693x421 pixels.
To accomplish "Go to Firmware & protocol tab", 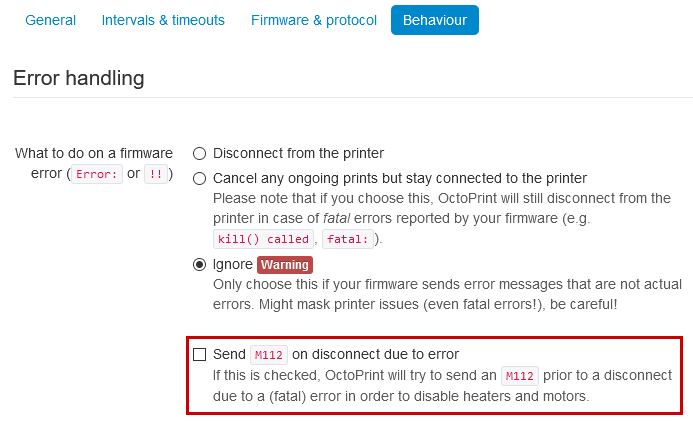I will tap(314, 20).
